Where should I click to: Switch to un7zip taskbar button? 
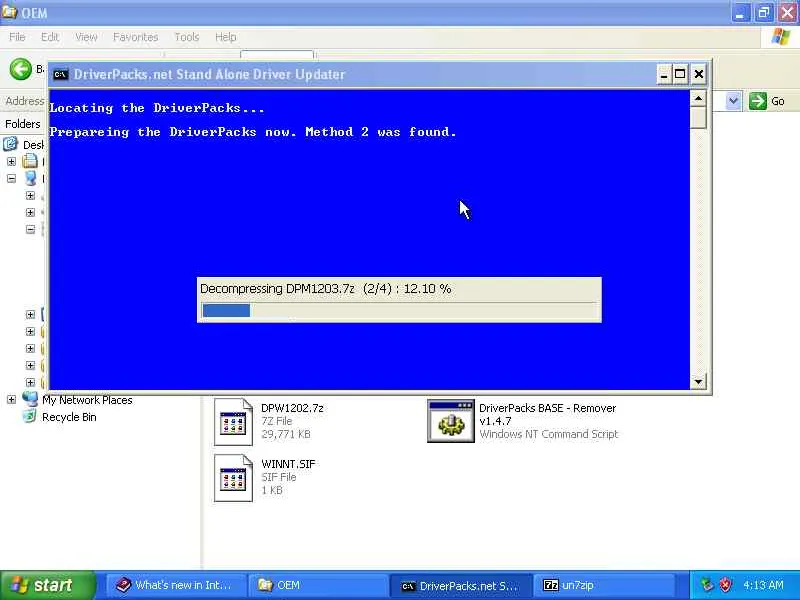[603, 585]
